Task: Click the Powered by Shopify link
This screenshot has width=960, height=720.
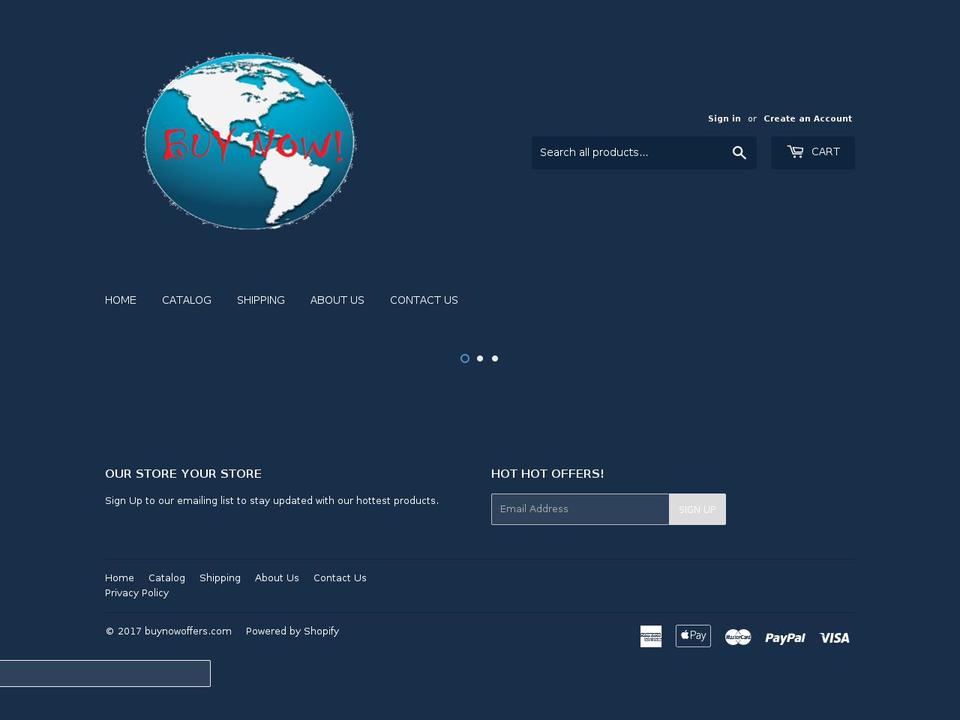Action: click(292, 631)
